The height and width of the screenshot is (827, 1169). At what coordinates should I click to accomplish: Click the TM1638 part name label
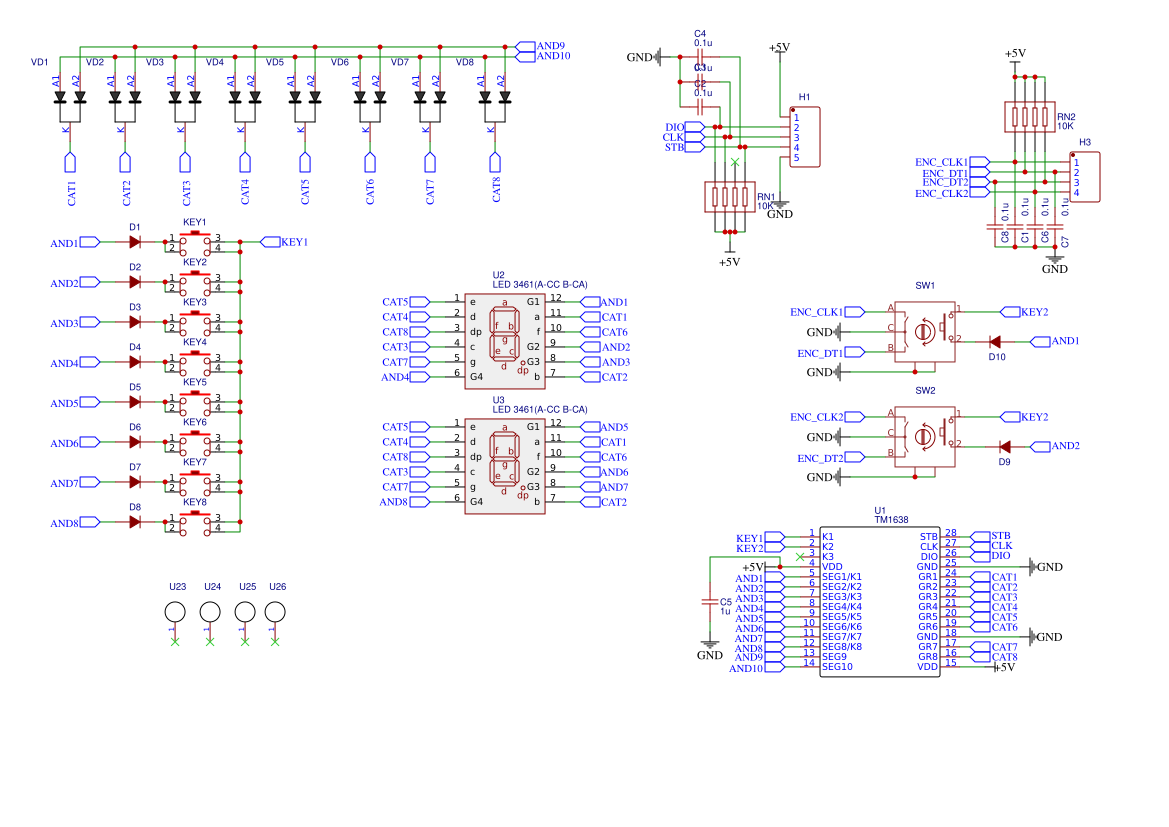(x=891, y=520)
